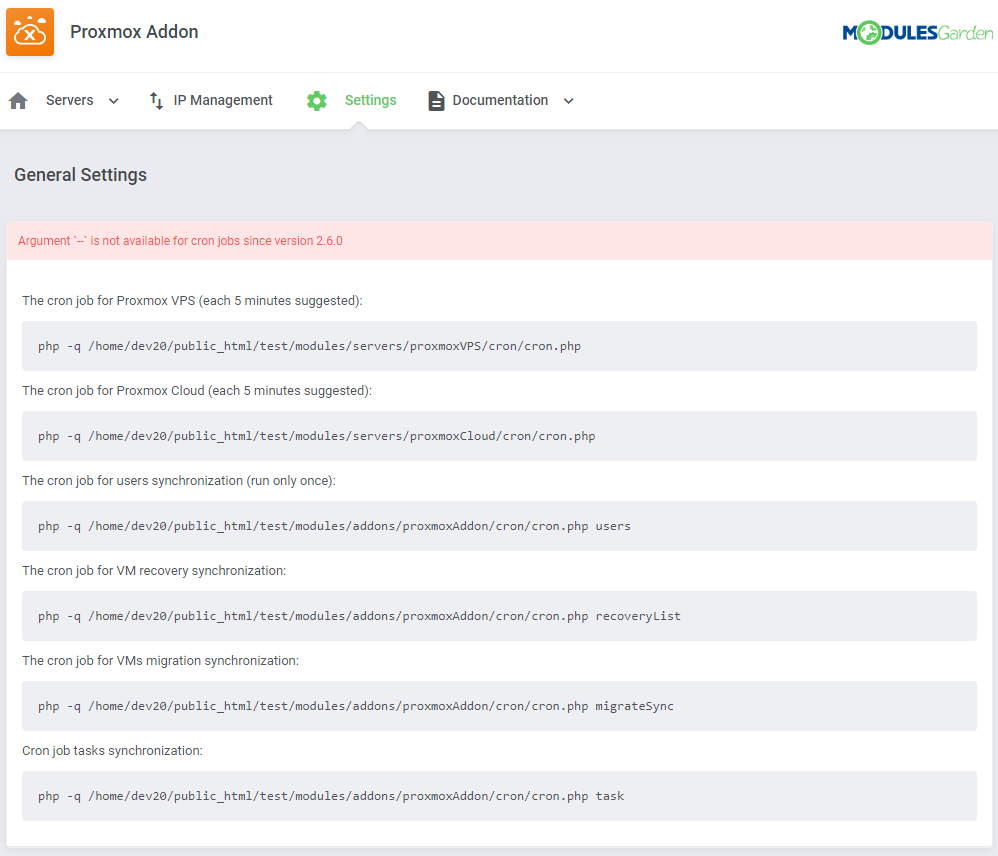This screenshot has width=998, height=856.
Task: Click the Proxmox Cloud cron job label
Action: coord(197,391)
